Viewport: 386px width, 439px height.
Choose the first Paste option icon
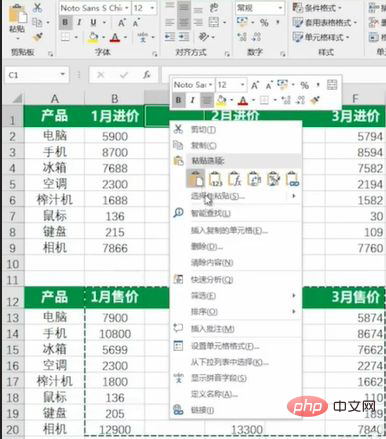click(x=196, y=179)
